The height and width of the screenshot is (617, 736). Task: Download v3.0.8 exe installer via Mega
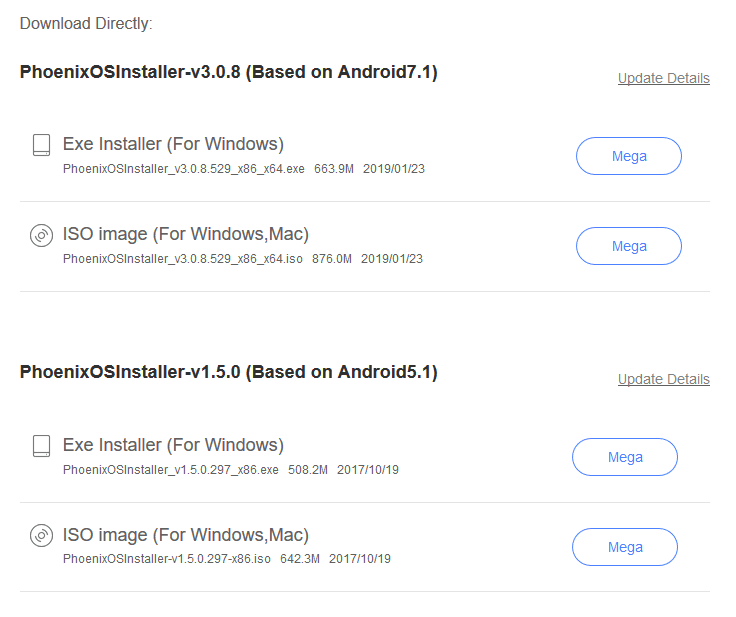(x=629, y=156)
